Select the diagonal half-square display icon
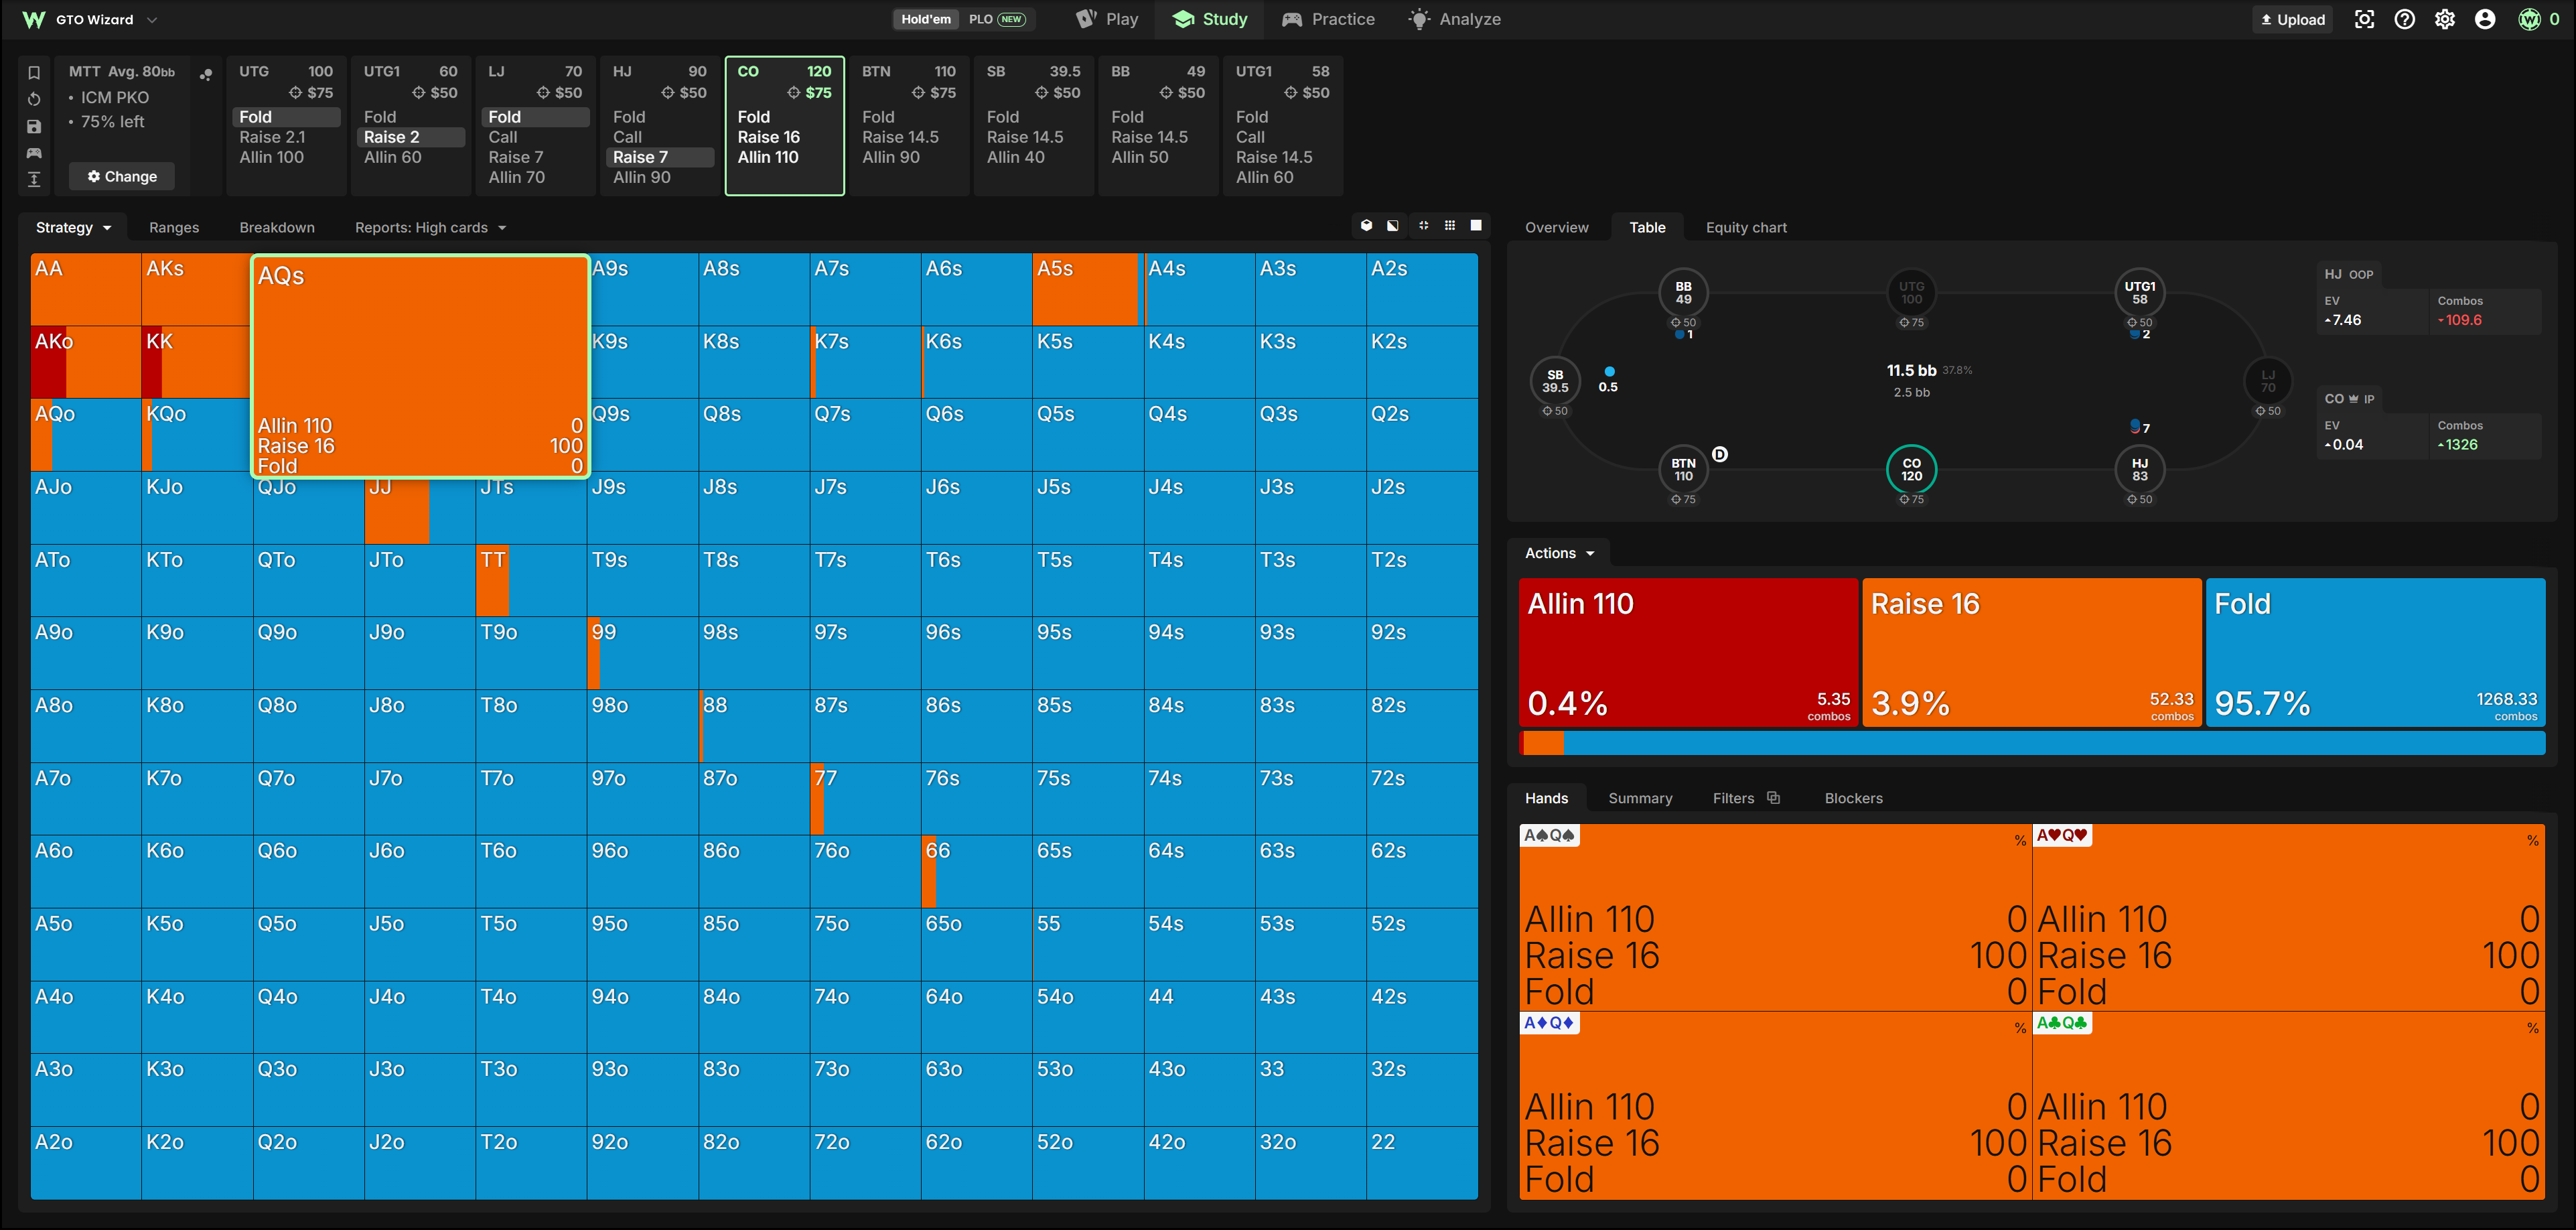Screen dimensions: 2576x1230 click(1393, 226)
